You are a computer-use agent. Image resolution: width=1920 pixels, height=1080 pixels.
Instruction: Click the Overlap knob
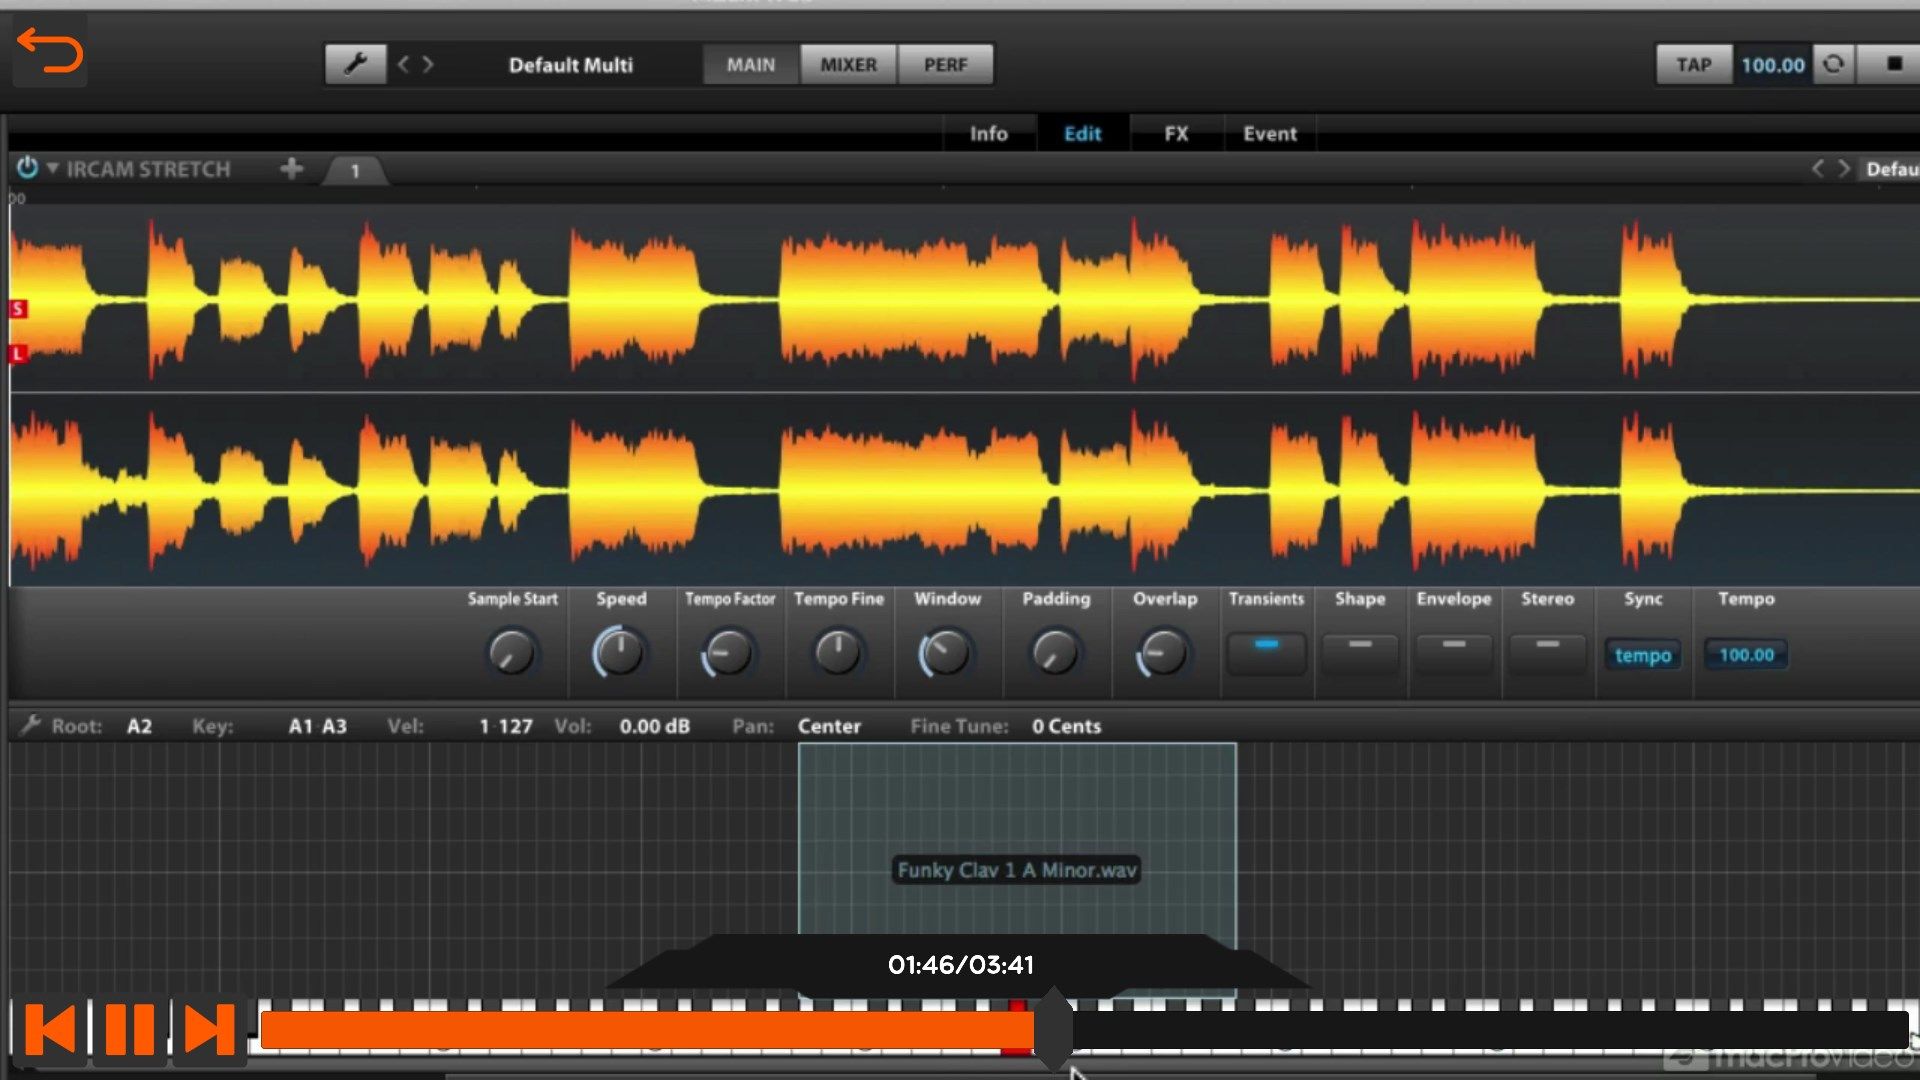click(1163, 653)
